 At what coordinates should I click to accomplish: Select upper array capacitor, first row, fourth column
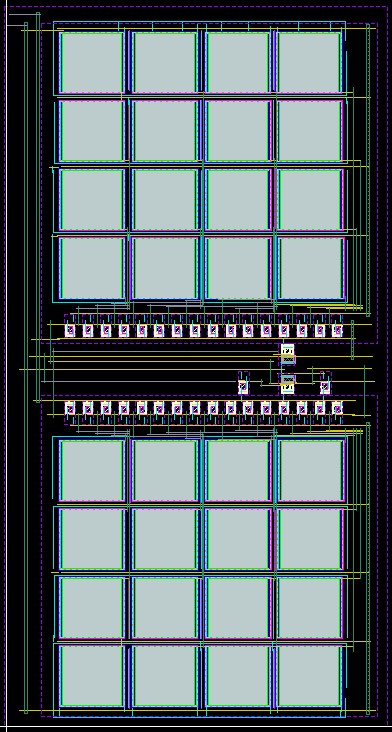coord(309,63)
